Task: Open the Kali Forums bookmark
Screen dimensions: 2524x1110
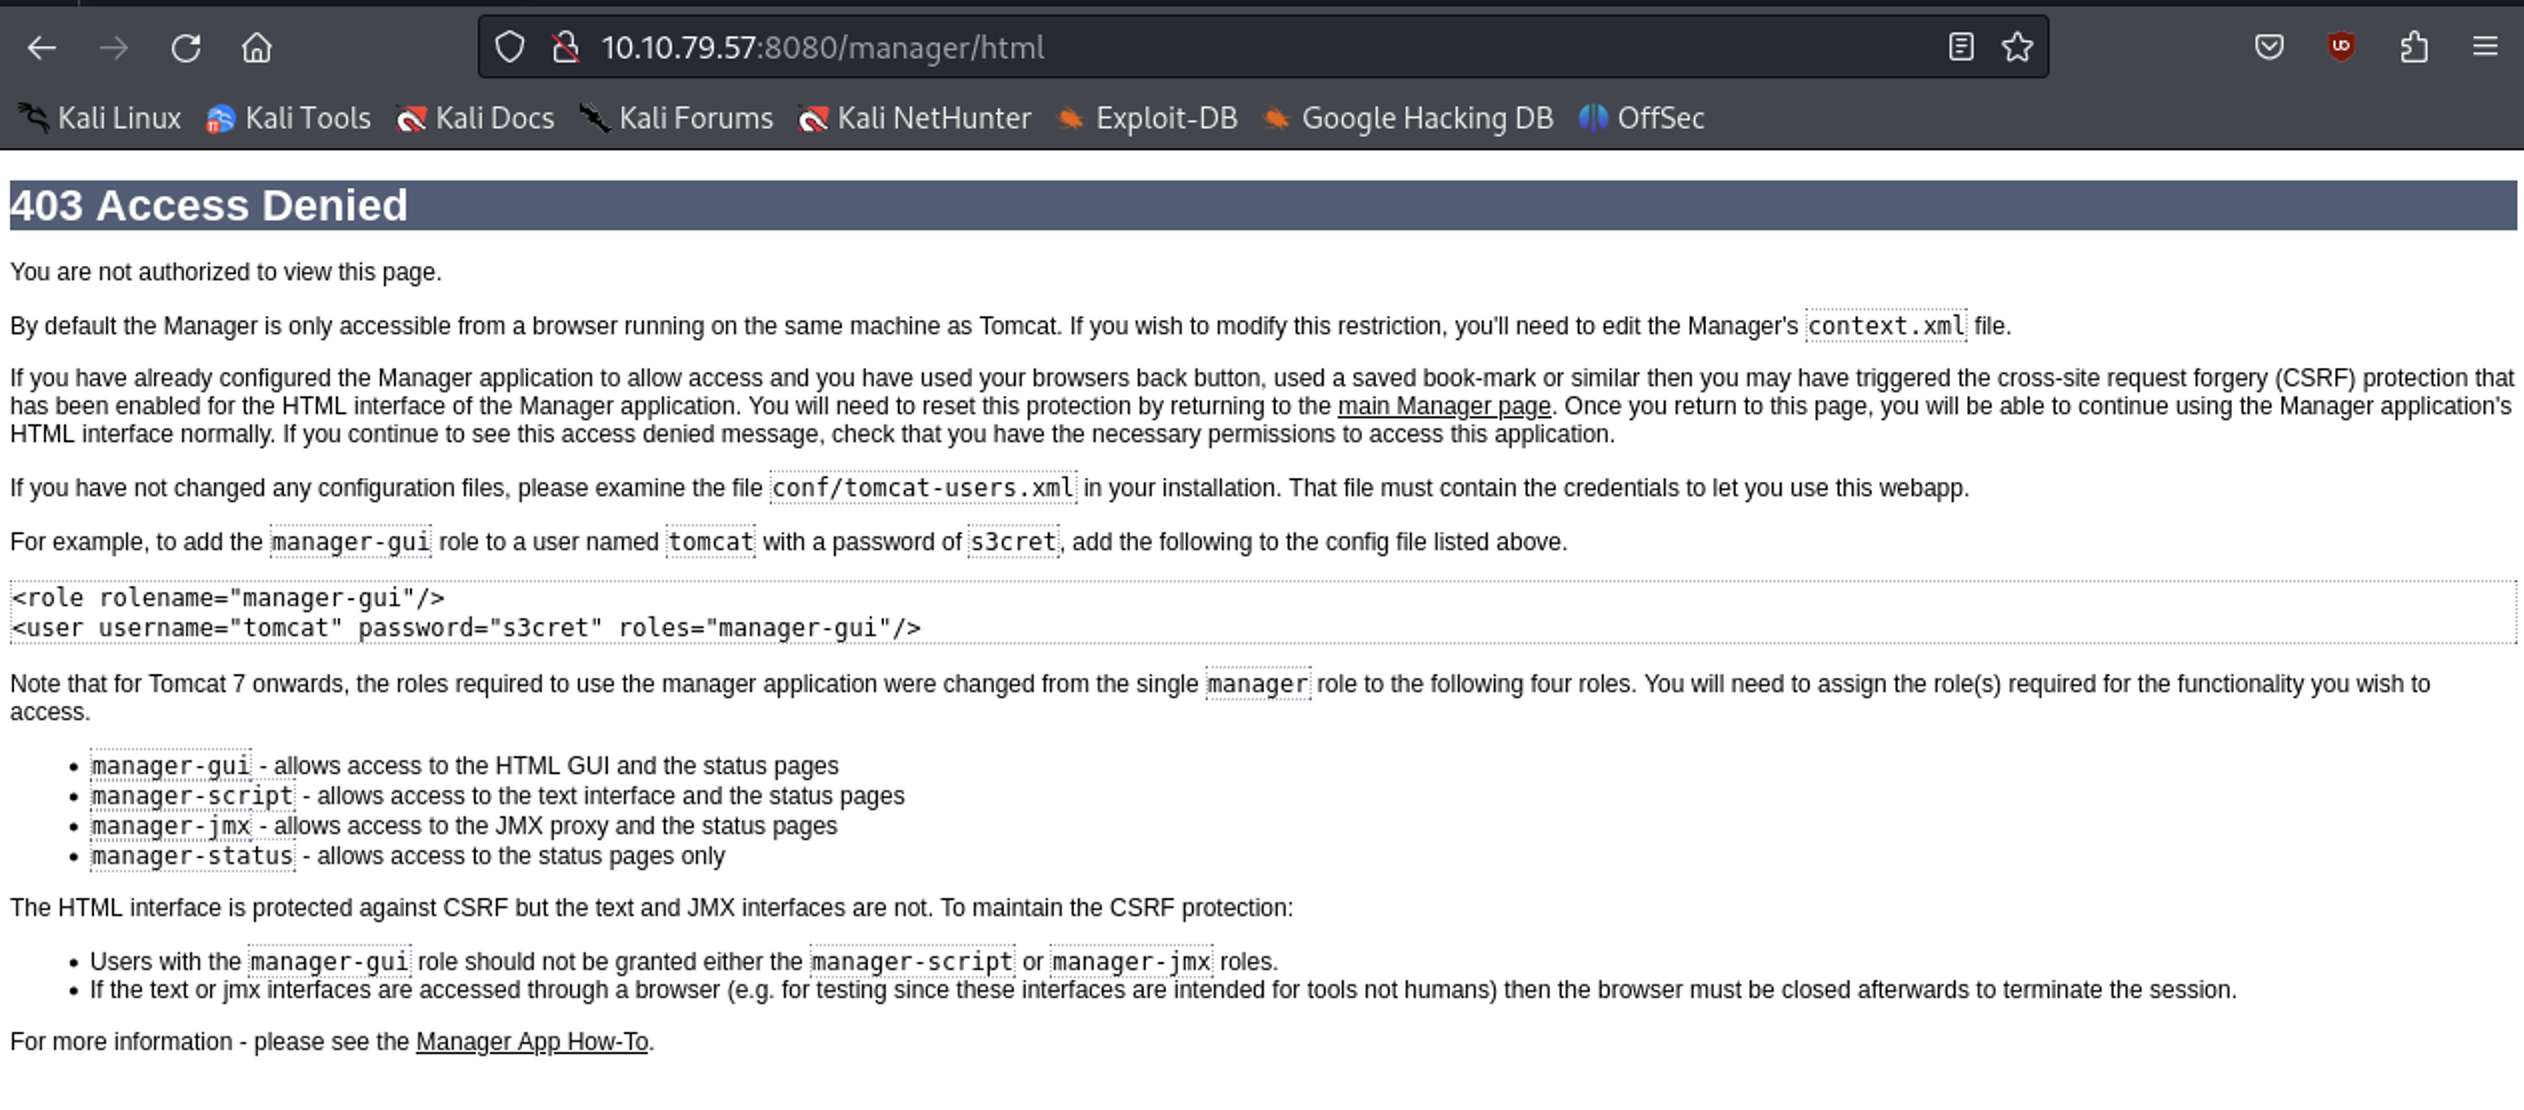Action: (x=676, y=118)
